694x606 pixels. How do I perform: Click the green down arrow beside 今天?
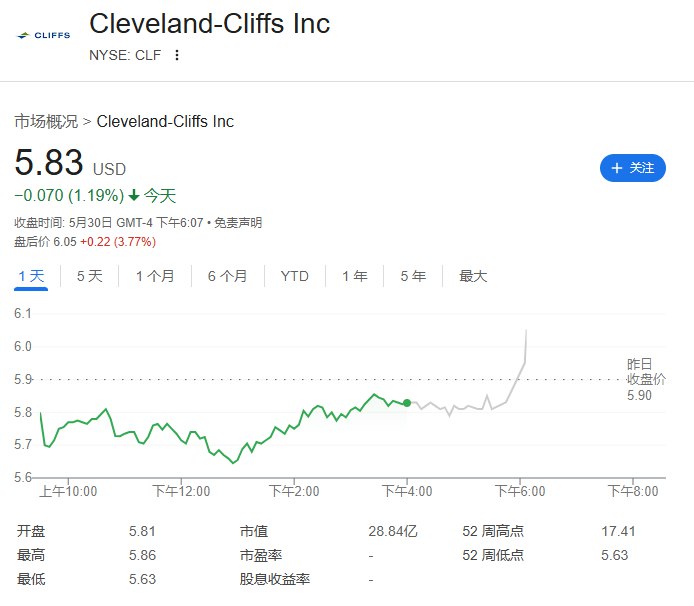(x=134, y=195)
